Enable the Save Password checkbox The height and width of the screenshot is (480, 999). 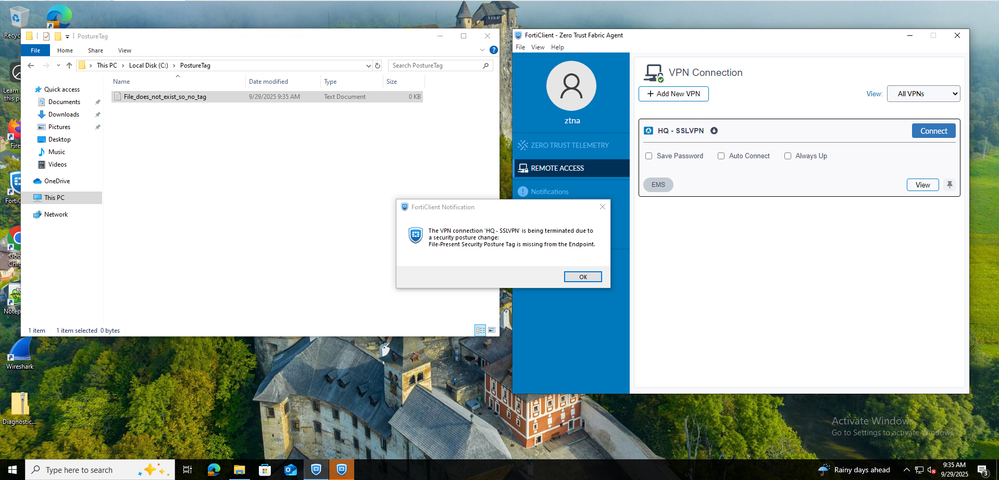(x=649, y=156)
